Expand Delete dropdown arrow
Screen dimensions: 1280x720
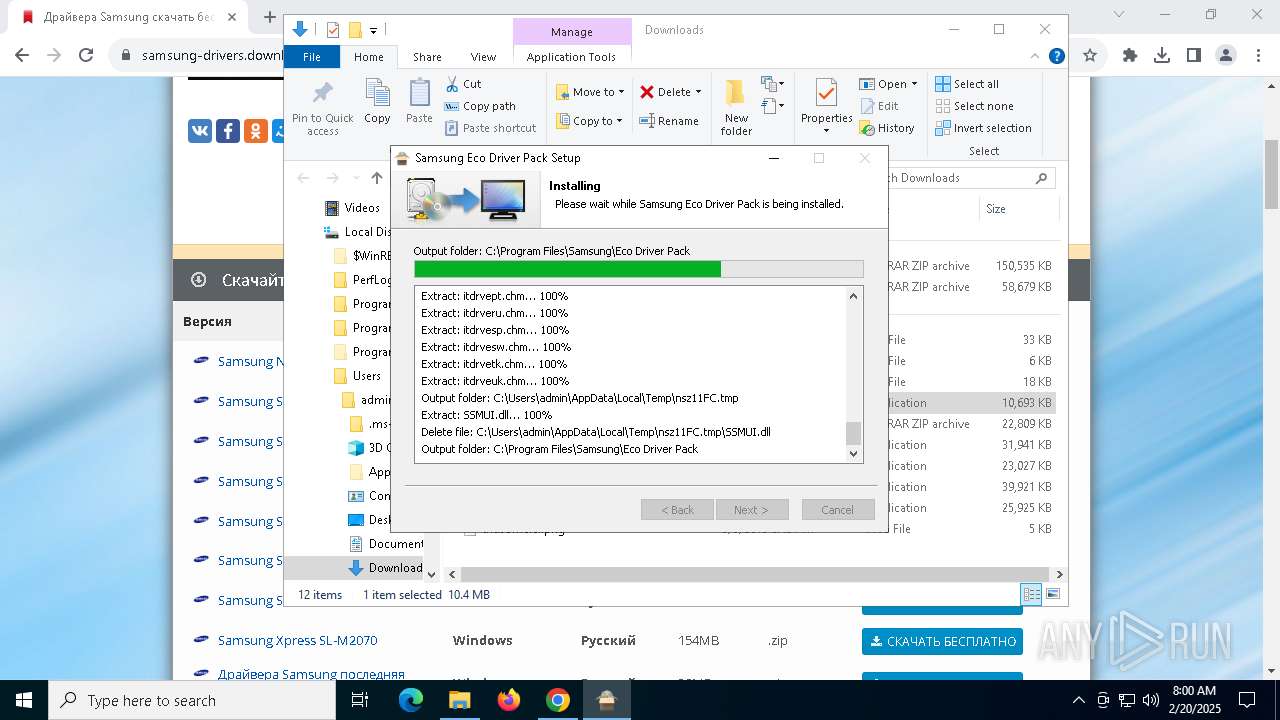[698, 92]
